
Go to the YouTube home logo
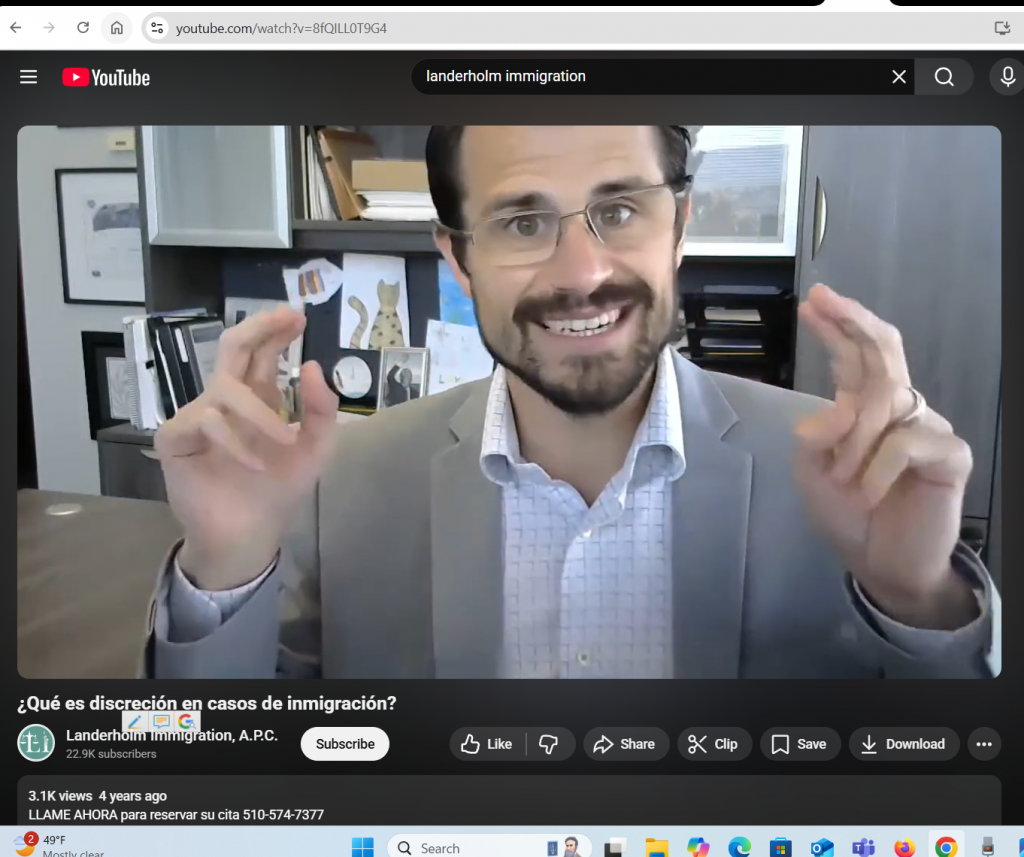pos(106,77)
